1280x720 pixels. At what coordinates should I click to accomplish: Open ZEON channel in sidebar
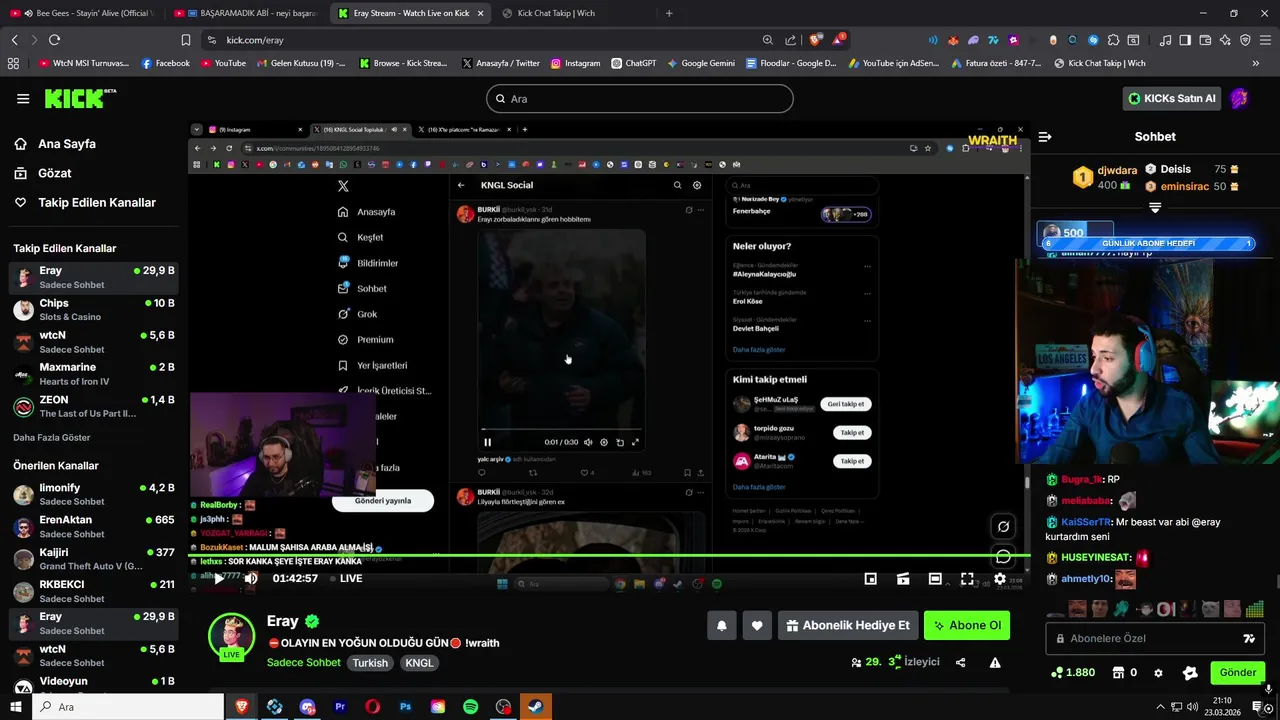[x=94, y=406]
